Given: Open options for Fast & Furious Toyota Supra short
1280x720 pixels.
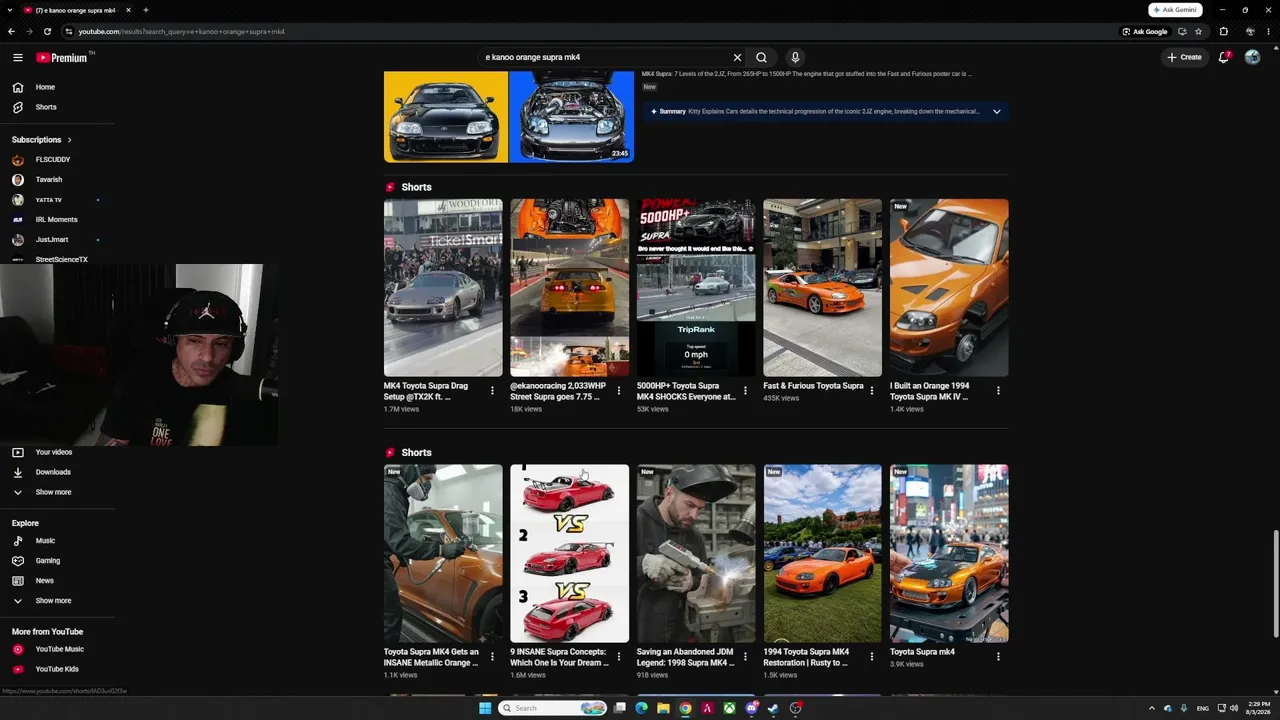Looking at the screenshot, I should click(872, 391).
